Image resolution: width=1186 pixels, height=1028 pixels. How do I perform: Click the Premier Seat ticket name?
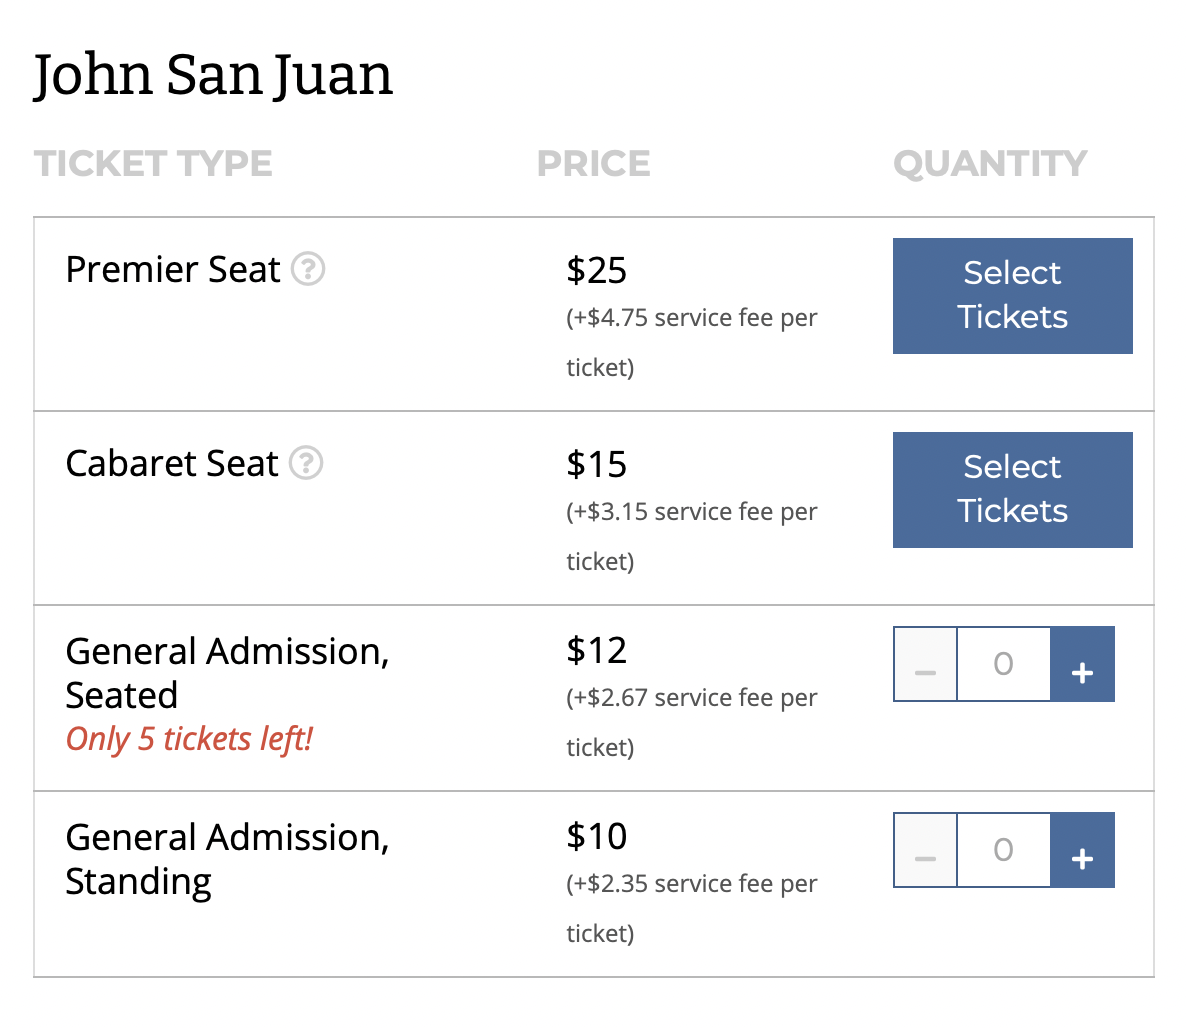click(172, 269)
